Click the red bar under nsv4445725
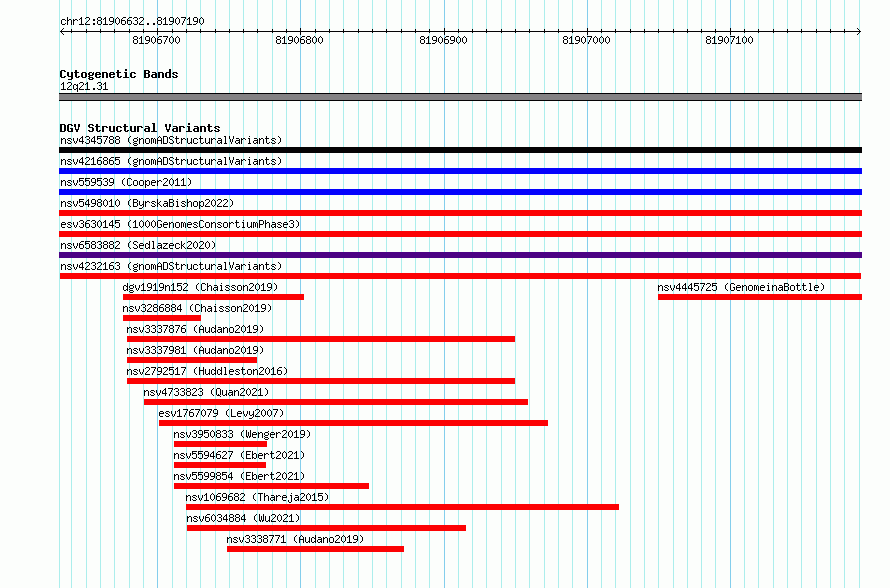The width and height of the screenshot is (890, 588). pyautogui.click(x=760, y=297)
